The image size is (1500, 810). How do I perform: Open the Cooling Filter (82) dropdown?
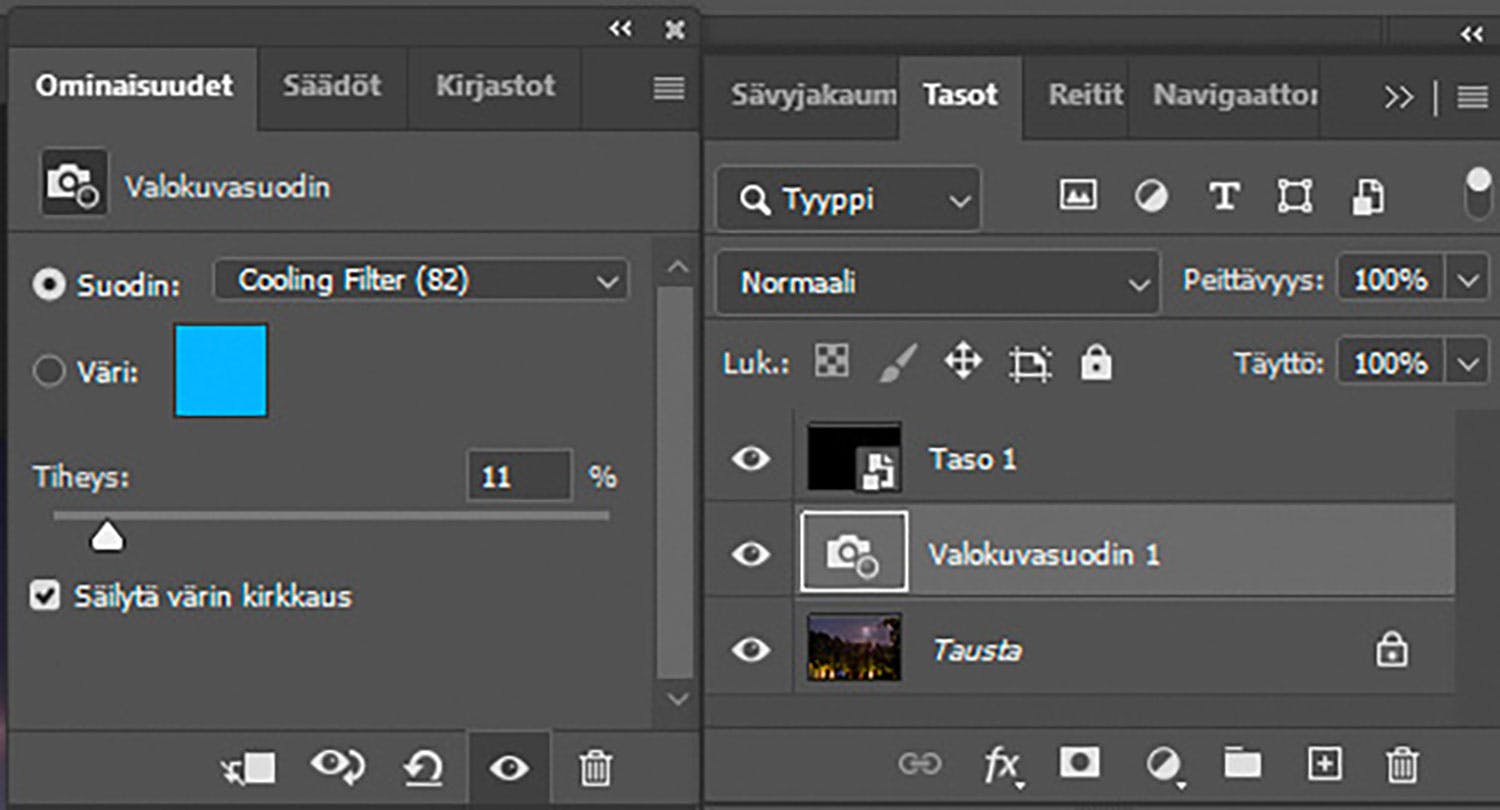[421, 281]
